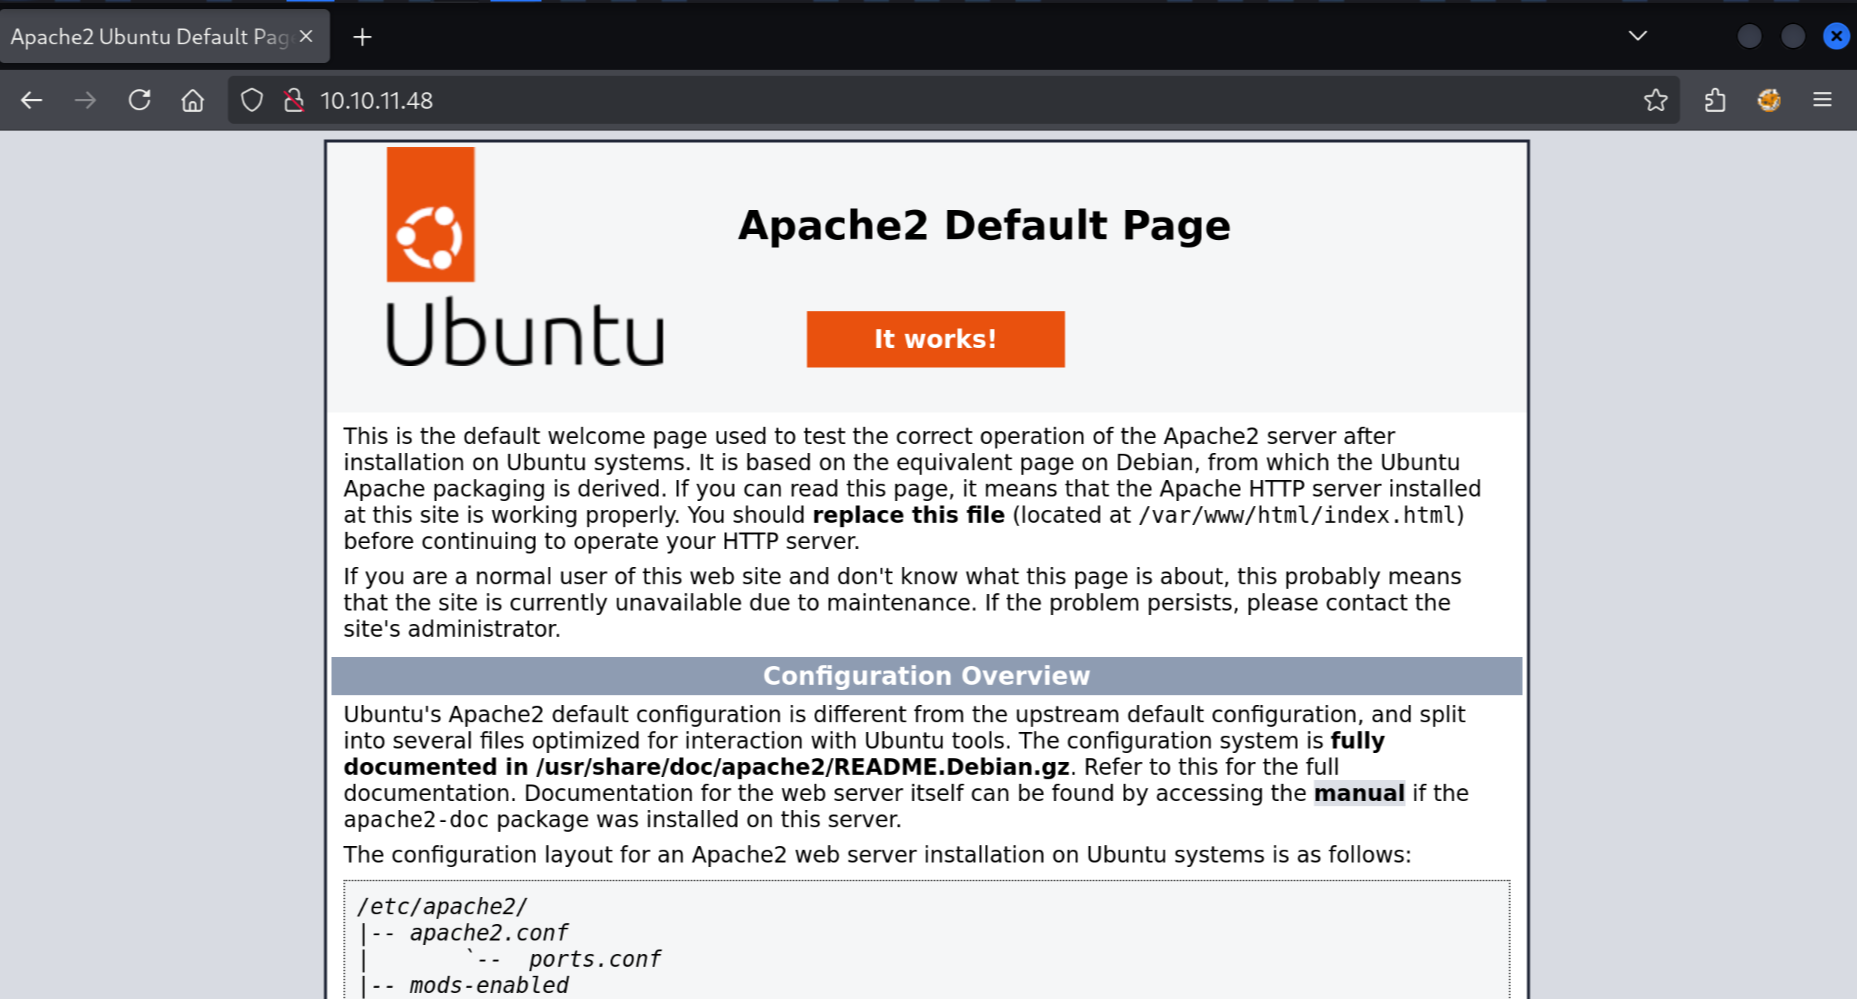
Task: Click the window maximize button
Action: 1793,36
